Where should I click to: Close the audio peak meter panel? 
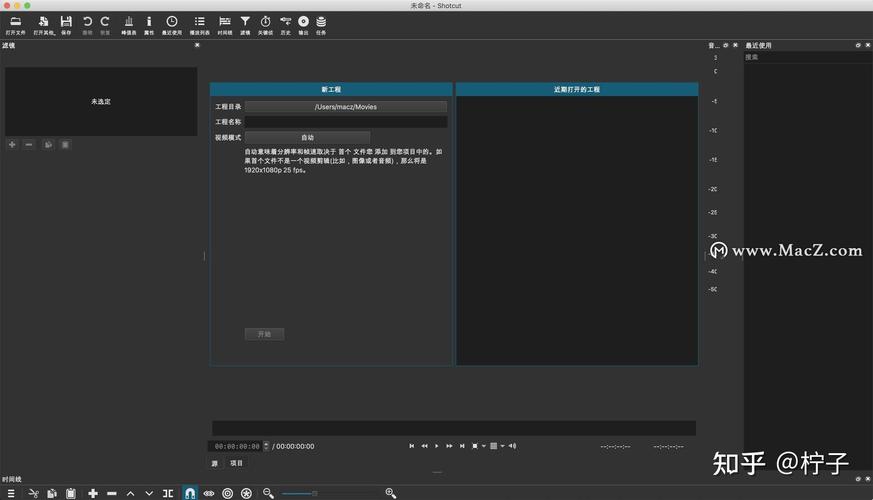(735, 45)
